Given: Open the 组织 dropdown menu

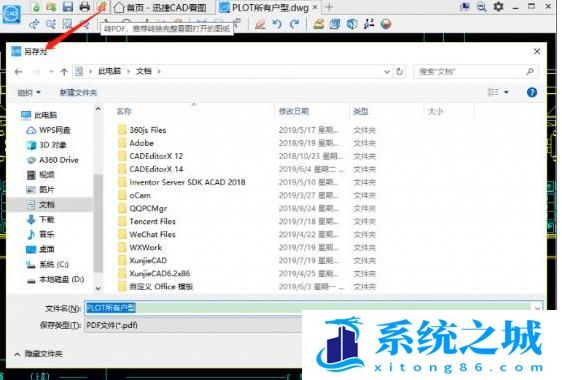Looking at the screenshot, I should tap(29, 92).
